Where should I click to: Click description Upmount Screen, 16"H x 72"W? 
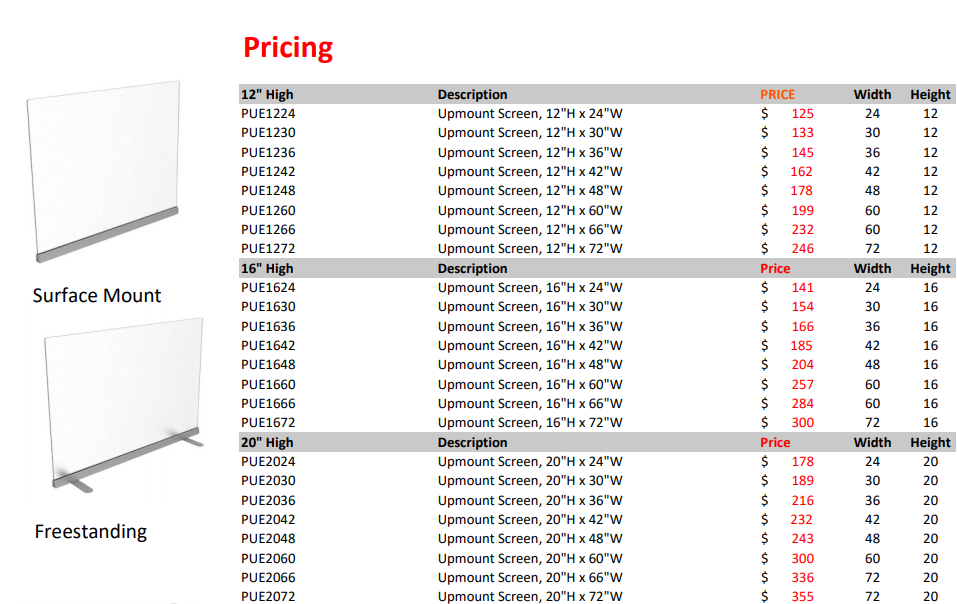[x=530, y=422]
